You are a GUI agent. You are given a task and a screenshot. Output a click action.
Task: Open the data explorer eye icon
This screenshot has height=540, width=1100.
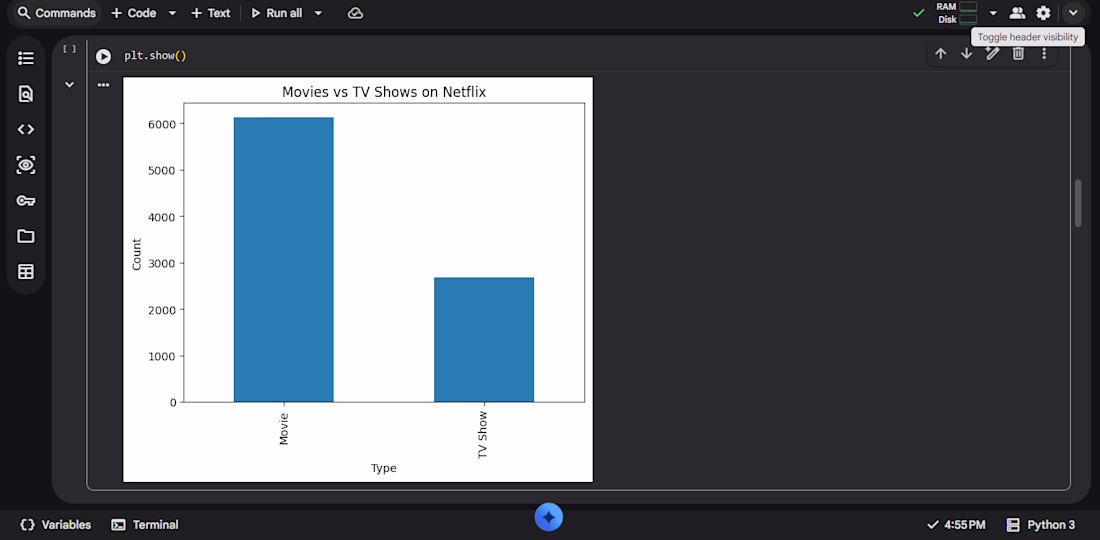[26, 166]
